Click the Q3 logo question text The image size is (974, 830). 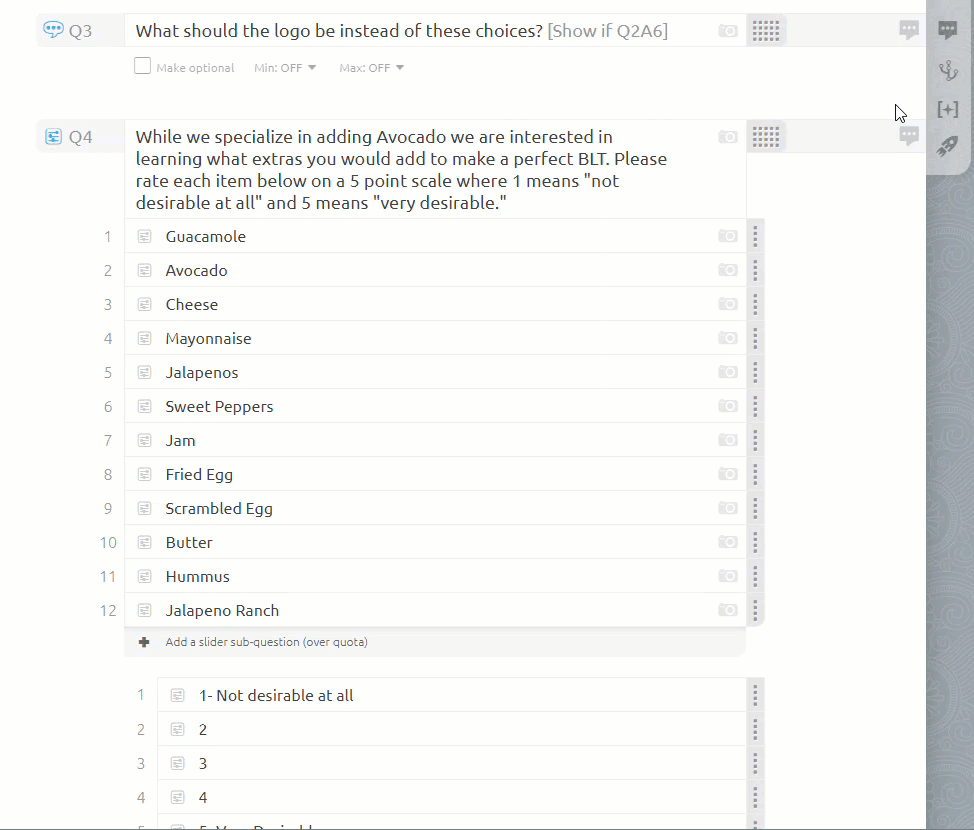click(339, 31)
